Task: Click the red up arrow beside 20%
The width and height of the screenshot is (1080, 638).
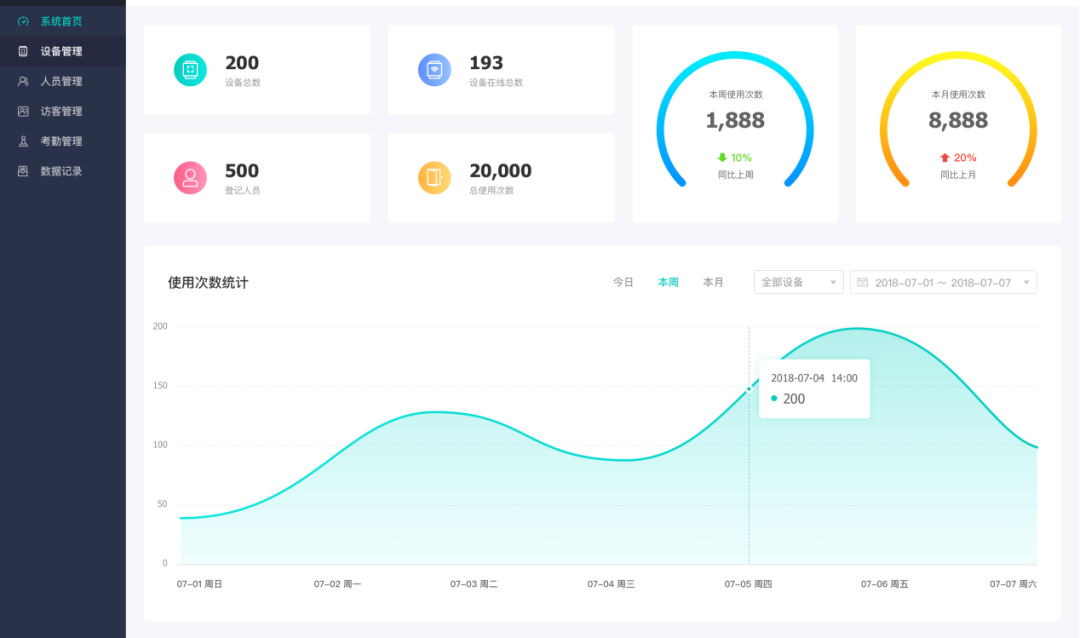Action: click(945, 158)
